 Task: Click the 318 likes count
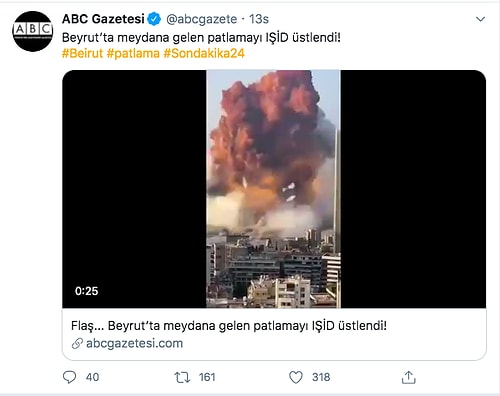pos(321,377)
